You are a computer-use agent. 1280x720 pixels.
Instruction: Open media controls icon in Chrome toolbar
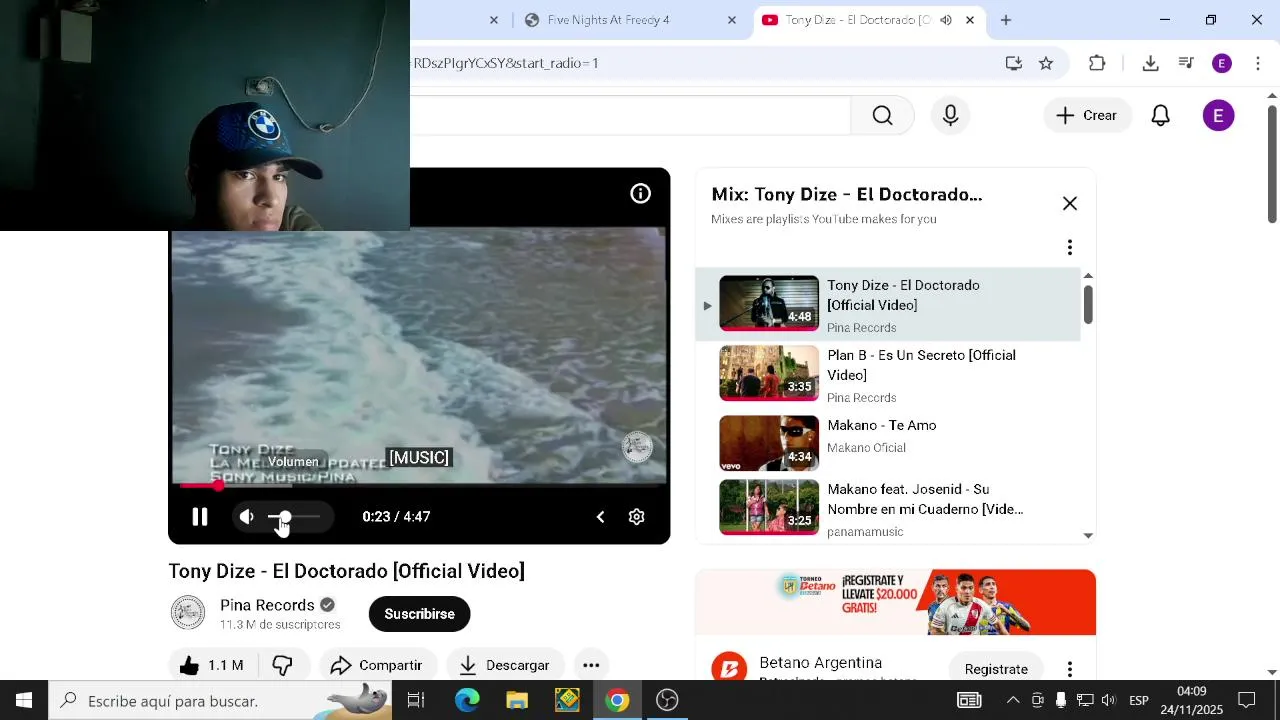tap(1186, 63)
